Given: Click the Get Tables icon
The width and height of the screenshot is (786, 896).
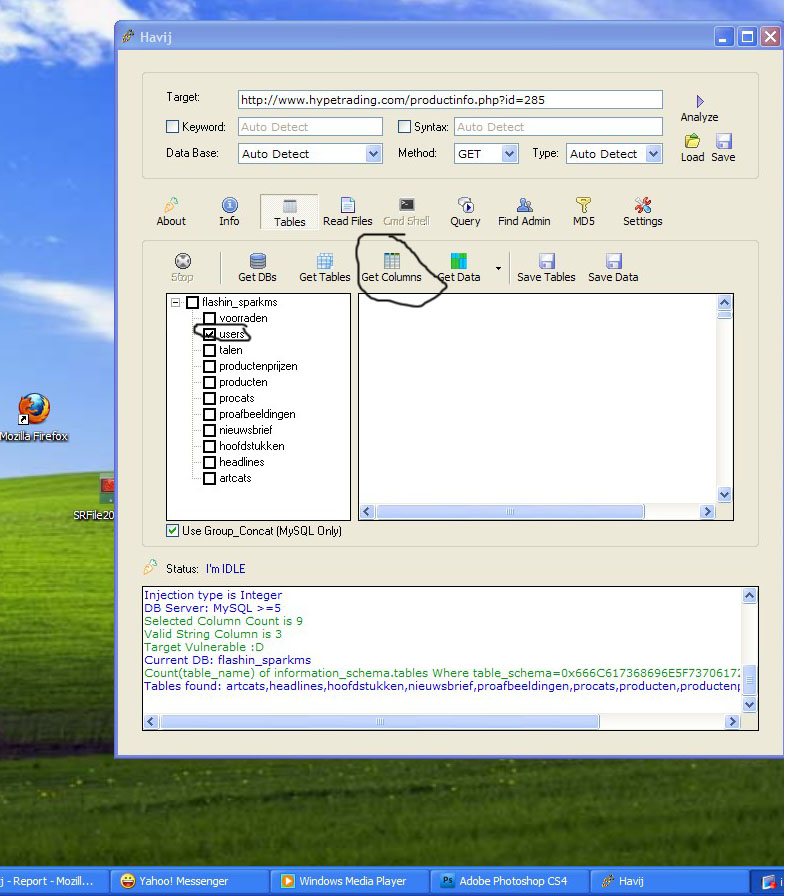Looking at the screenshot, I should (x=325, y=261).
